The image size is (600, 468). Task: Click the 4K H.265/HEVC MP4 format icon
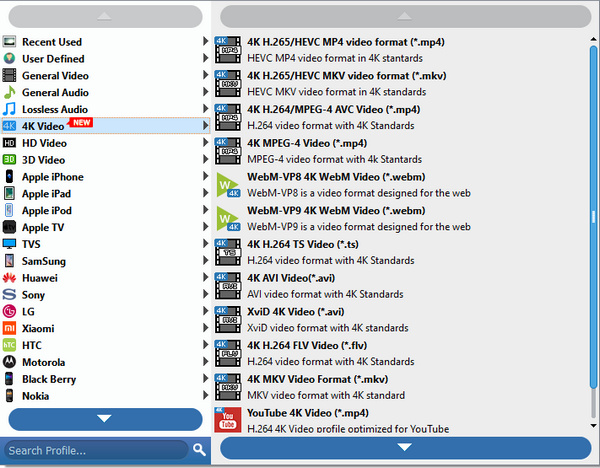(x=228, y=49)
